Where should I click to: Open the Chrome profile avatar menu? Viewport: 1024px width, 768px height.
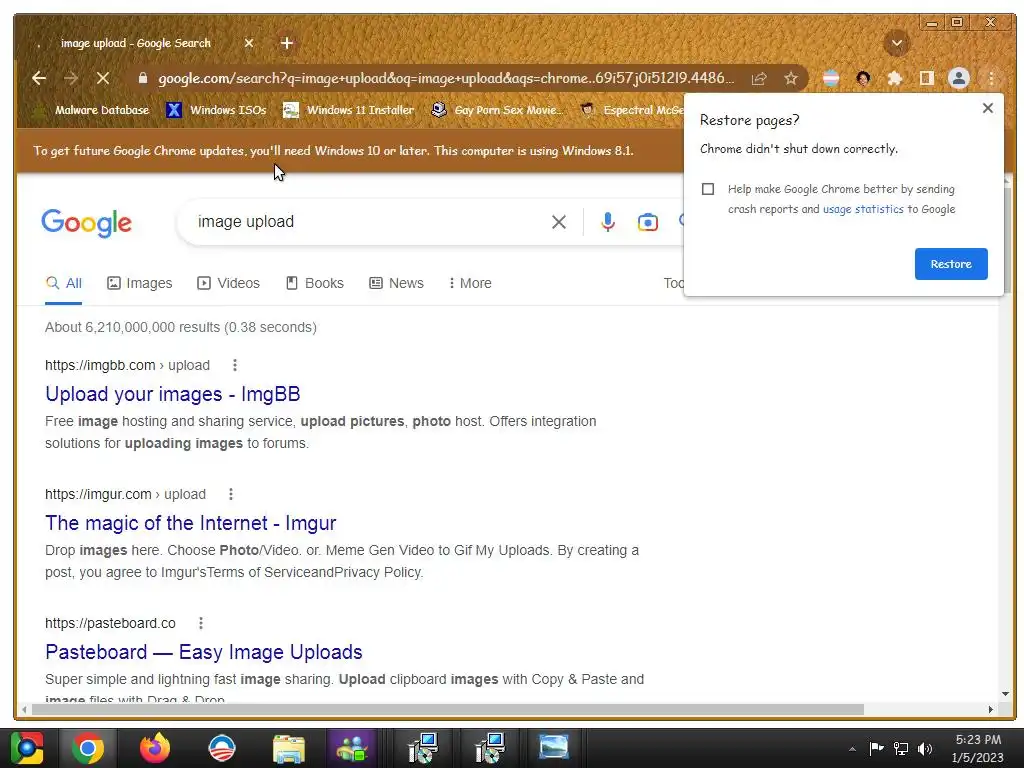(x=959, y=78)
